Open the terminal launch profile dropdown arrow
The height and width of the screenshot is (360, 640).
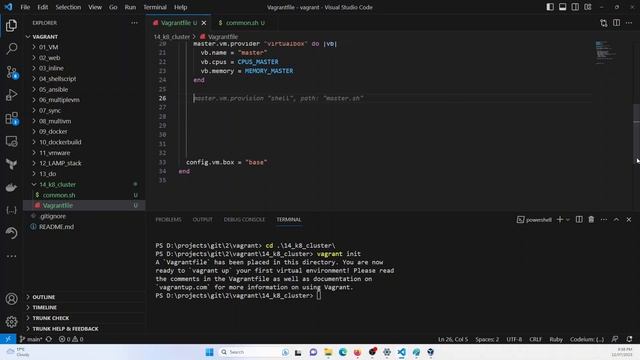[x=568, y=220]
